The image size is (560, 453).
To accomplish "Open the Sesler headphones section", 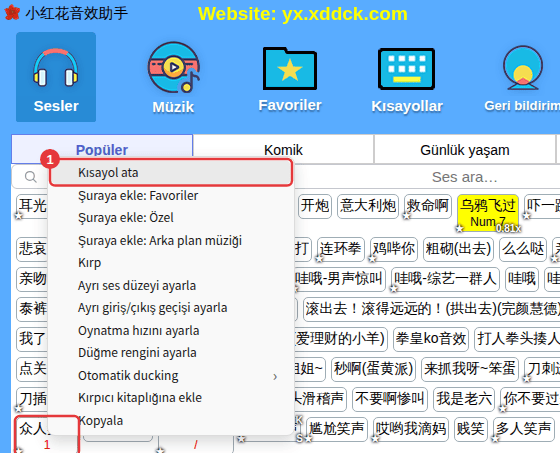I will pyautogui.click(x=56, y=77).
